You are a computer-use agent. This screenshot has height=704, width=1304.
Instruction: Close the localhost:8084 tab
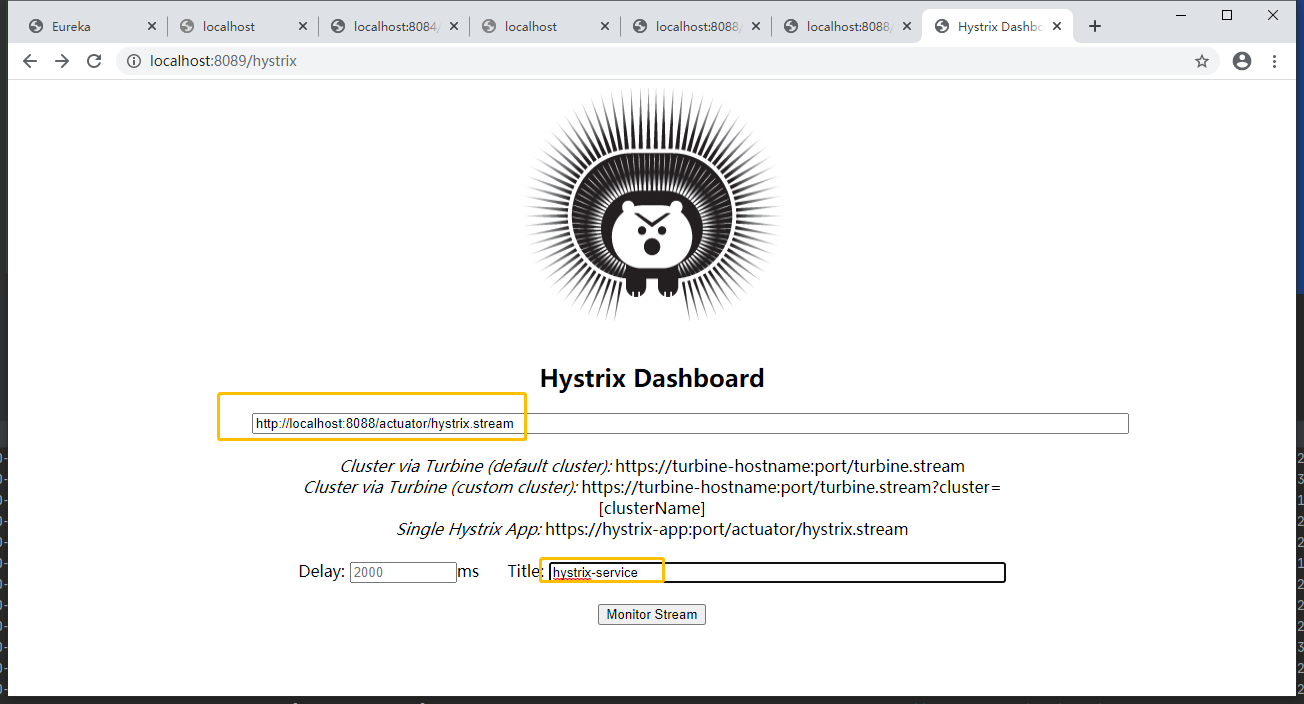pos(454,27)
